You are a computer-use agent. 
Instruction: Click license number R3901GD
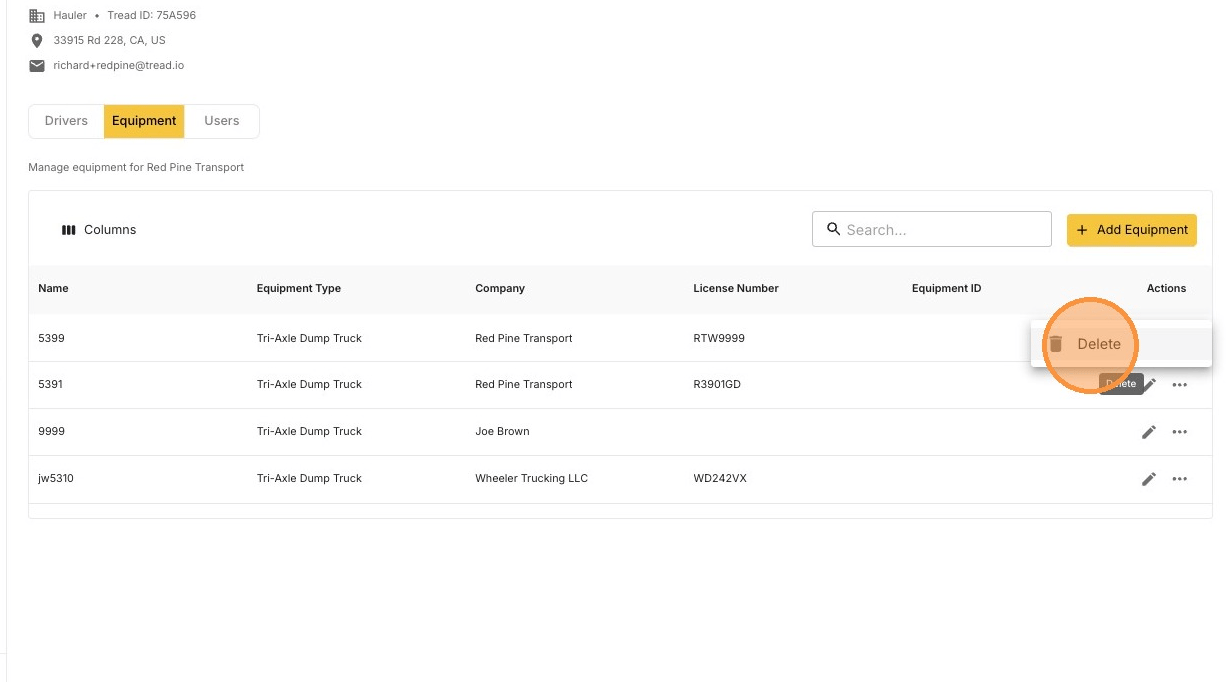pos(717,384)
